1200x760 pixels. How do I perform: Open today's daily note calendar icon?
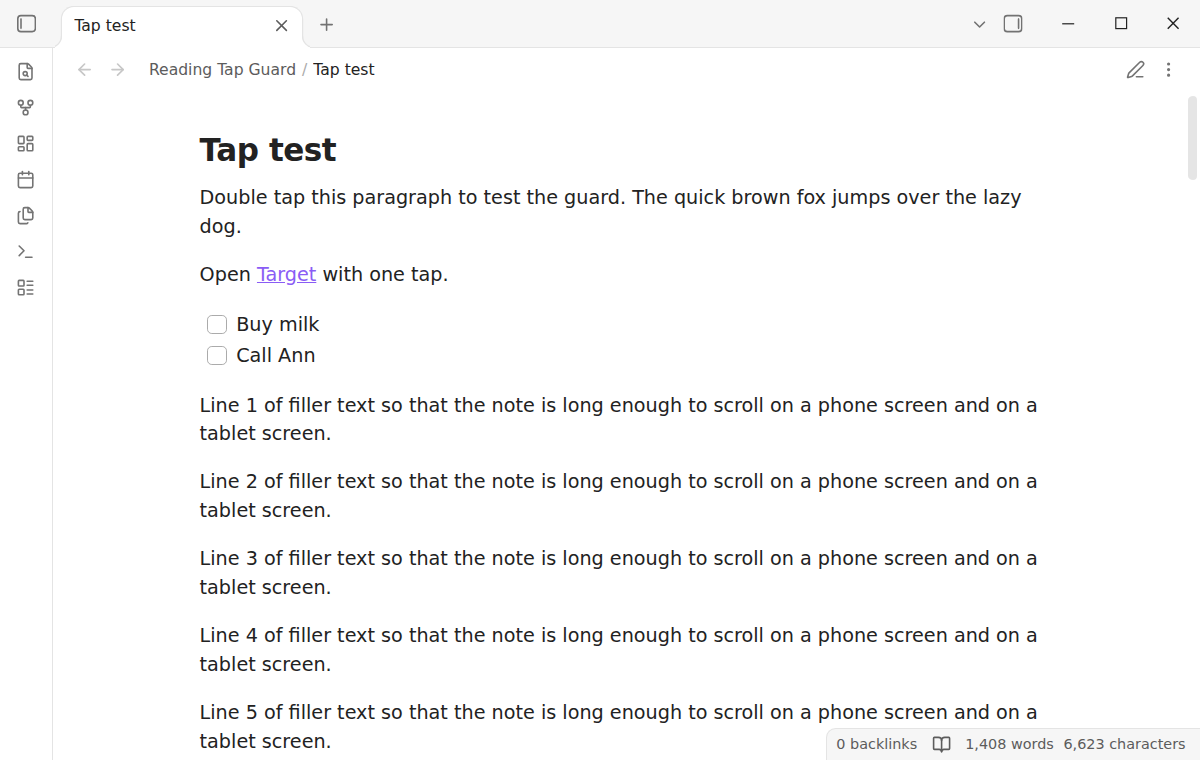[x=26, y=180]
